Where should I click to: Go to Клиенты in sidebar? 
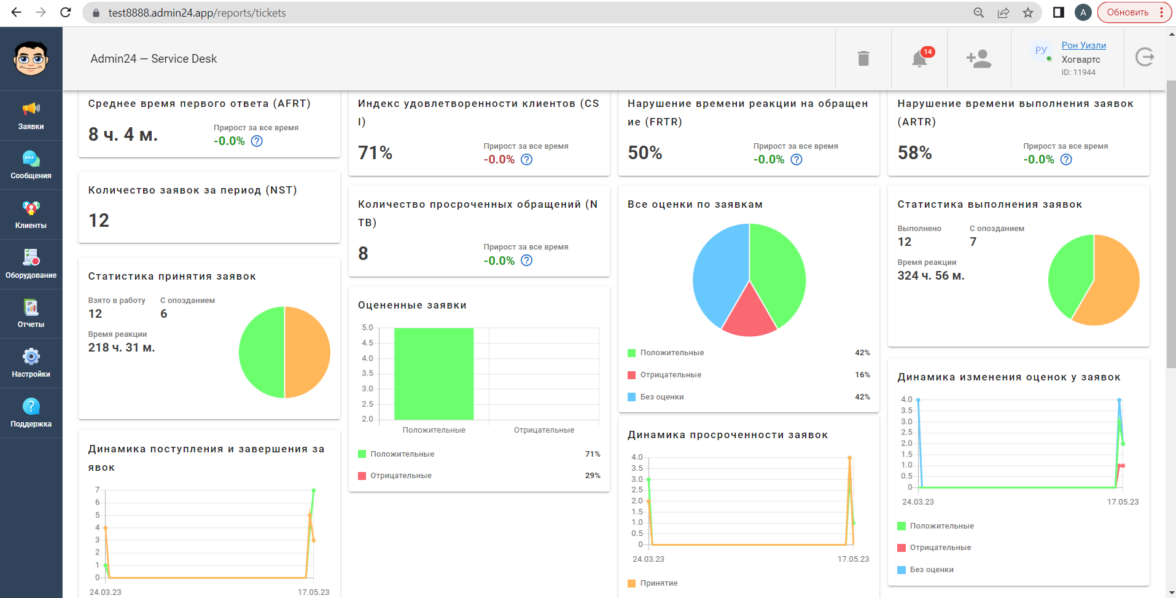click(31, 214)
